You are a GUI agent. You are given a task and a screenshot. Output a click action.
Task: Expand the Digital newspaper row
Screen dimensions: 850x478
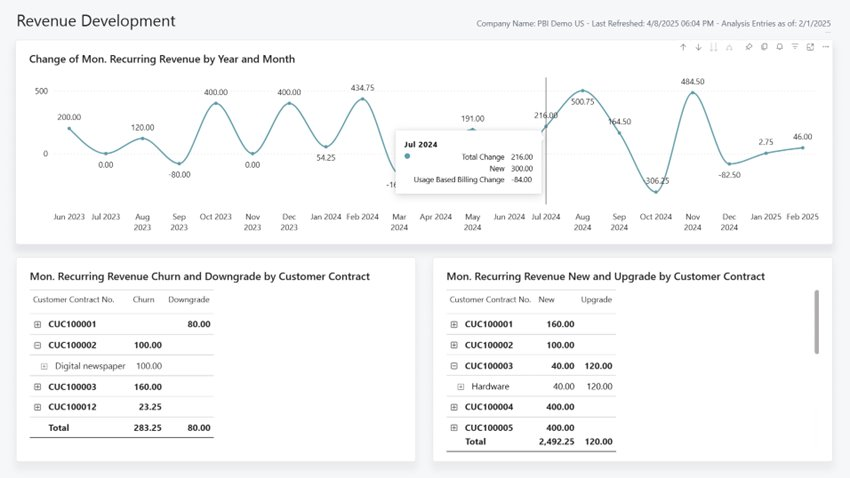(44, 366)
